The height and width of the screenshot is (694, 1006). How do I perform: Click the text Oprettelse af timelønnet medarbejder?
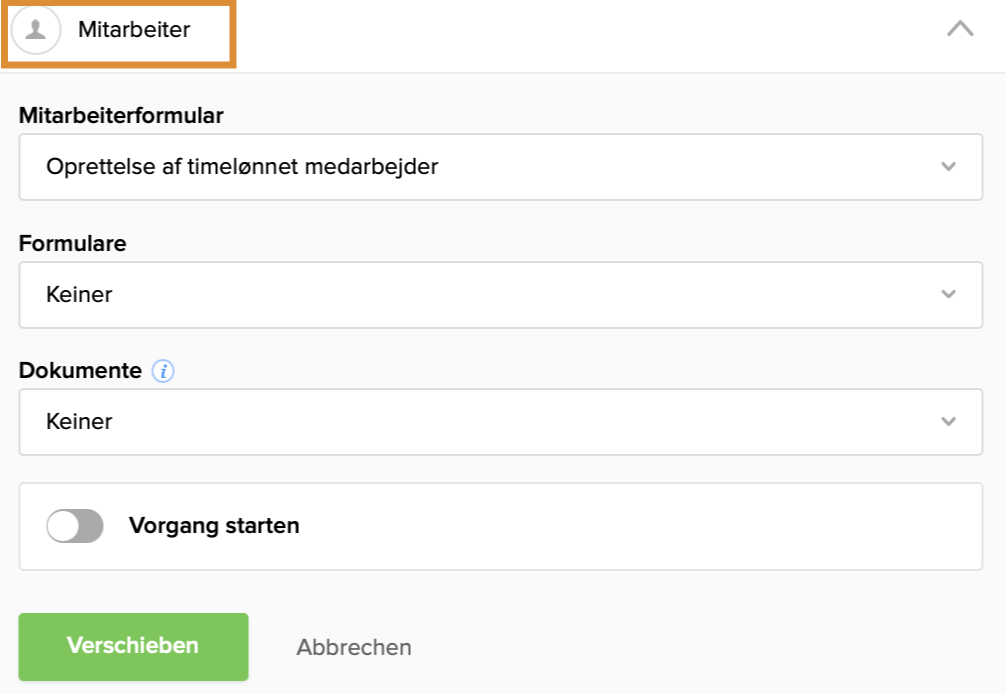coord(242,167)
